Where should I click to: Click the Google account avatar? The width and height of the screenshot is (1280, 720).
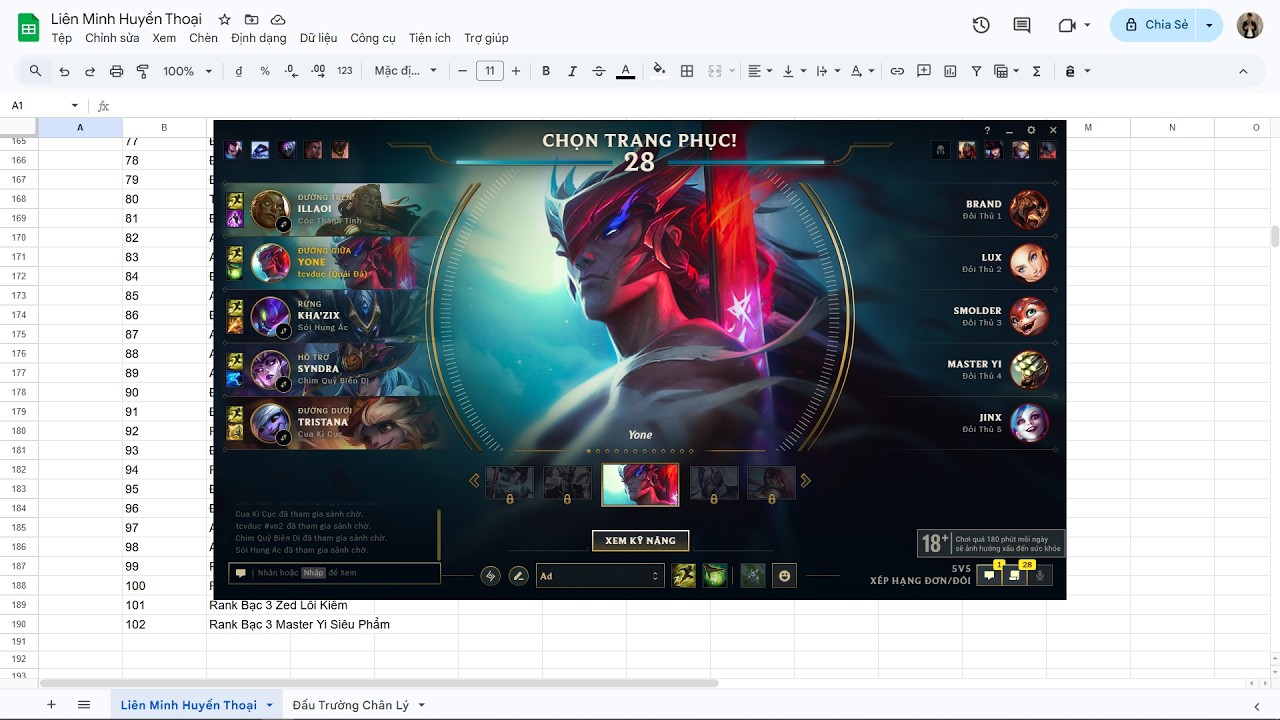[1250, 25]
